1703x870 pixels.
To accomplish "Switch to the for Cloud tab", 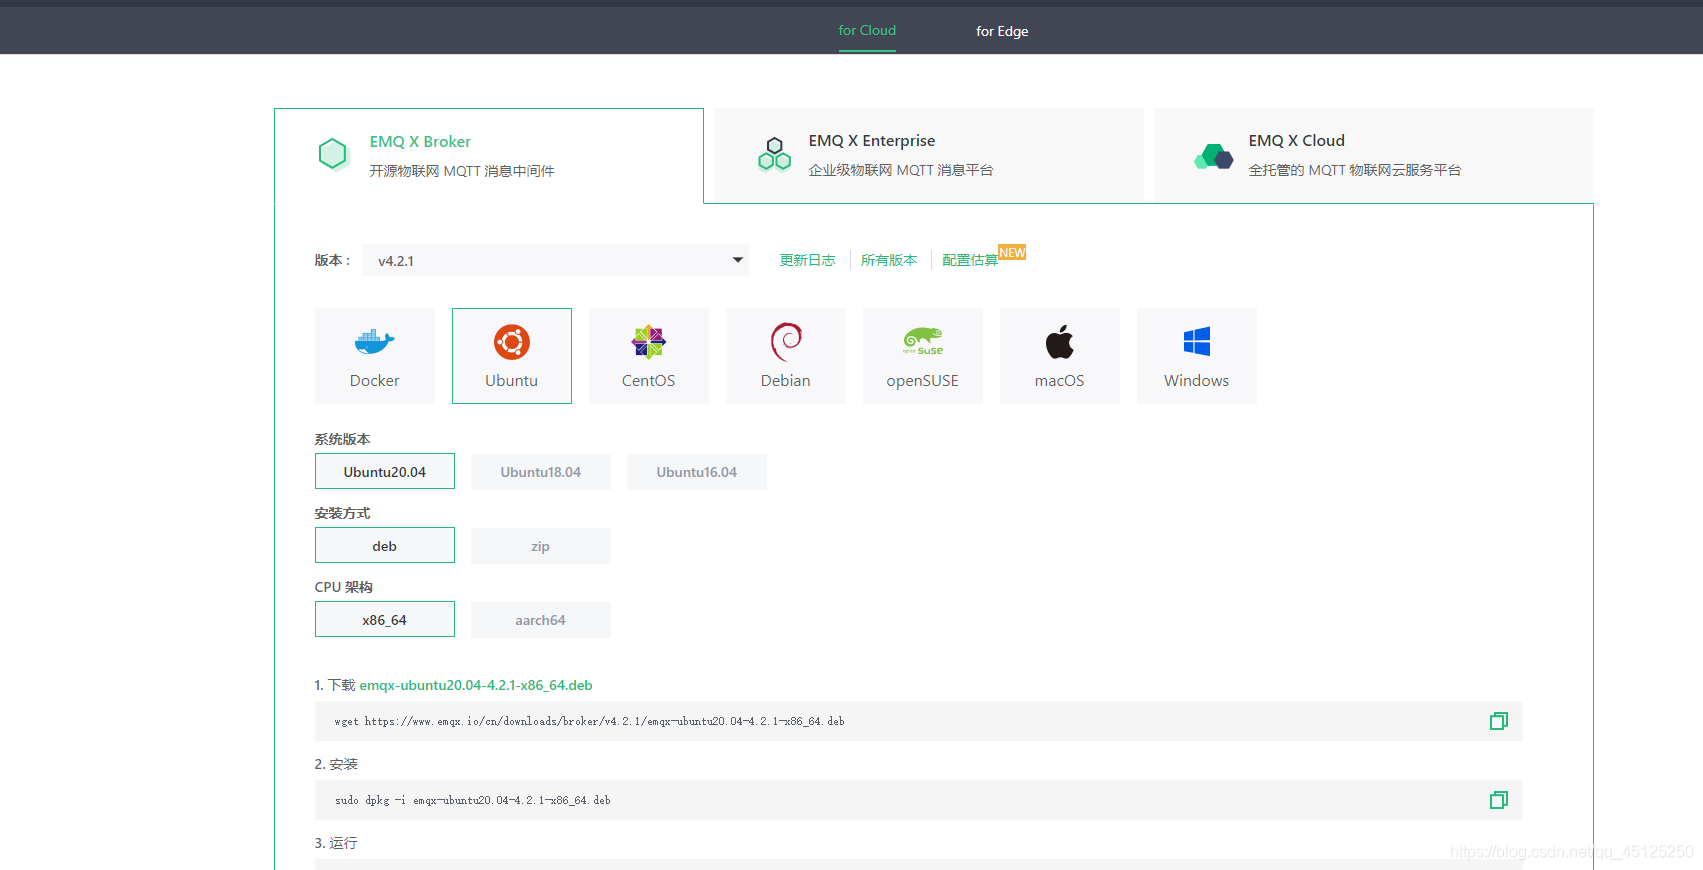I will pyautogui.click(x=867, y=31).
